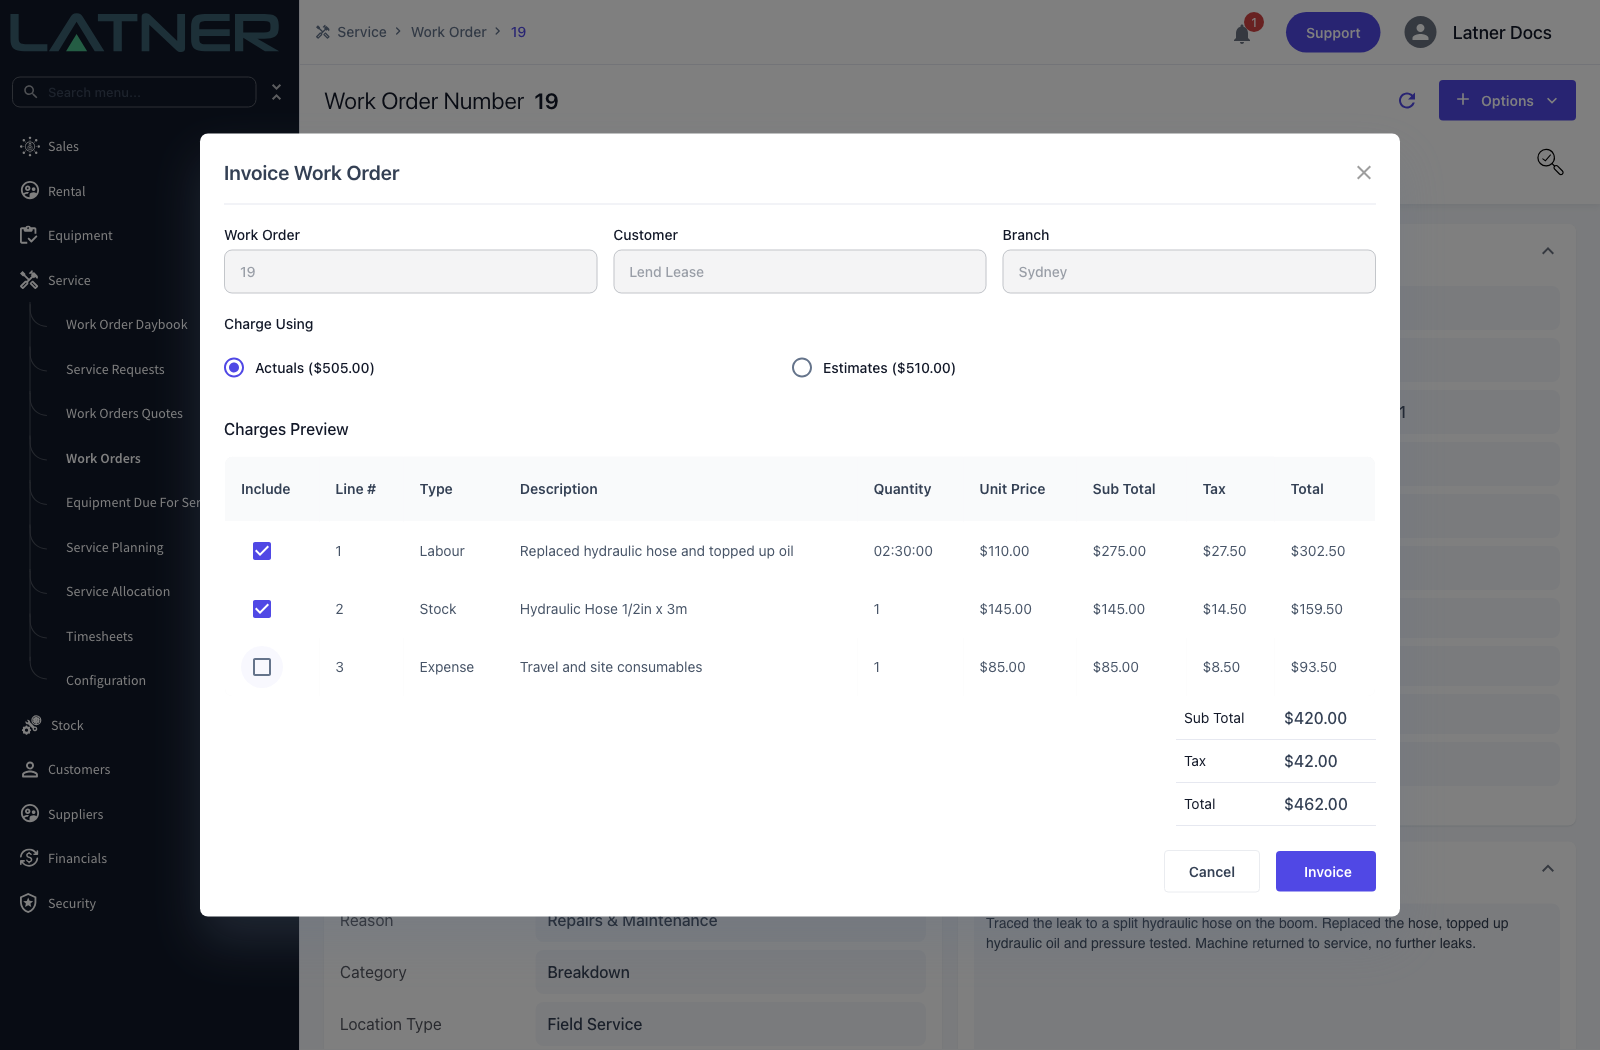
Task: Collapse the sidebar menu toggle
Action: 277,92
